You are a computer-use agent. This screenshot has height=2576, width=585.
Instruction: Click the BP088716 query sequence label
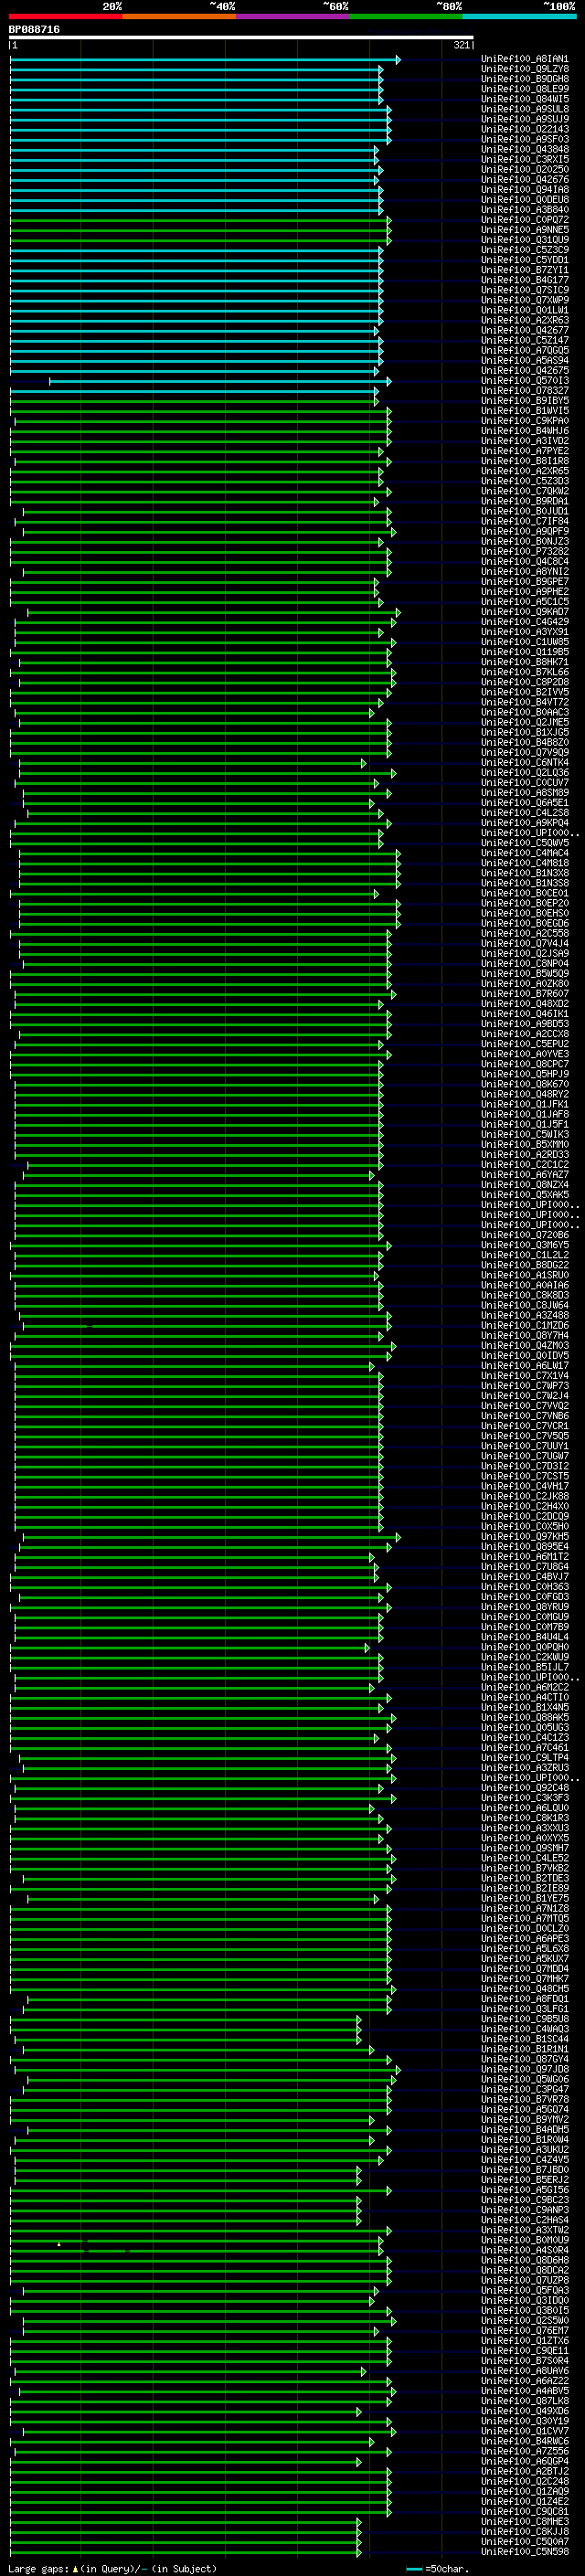(x=34, y=29)
